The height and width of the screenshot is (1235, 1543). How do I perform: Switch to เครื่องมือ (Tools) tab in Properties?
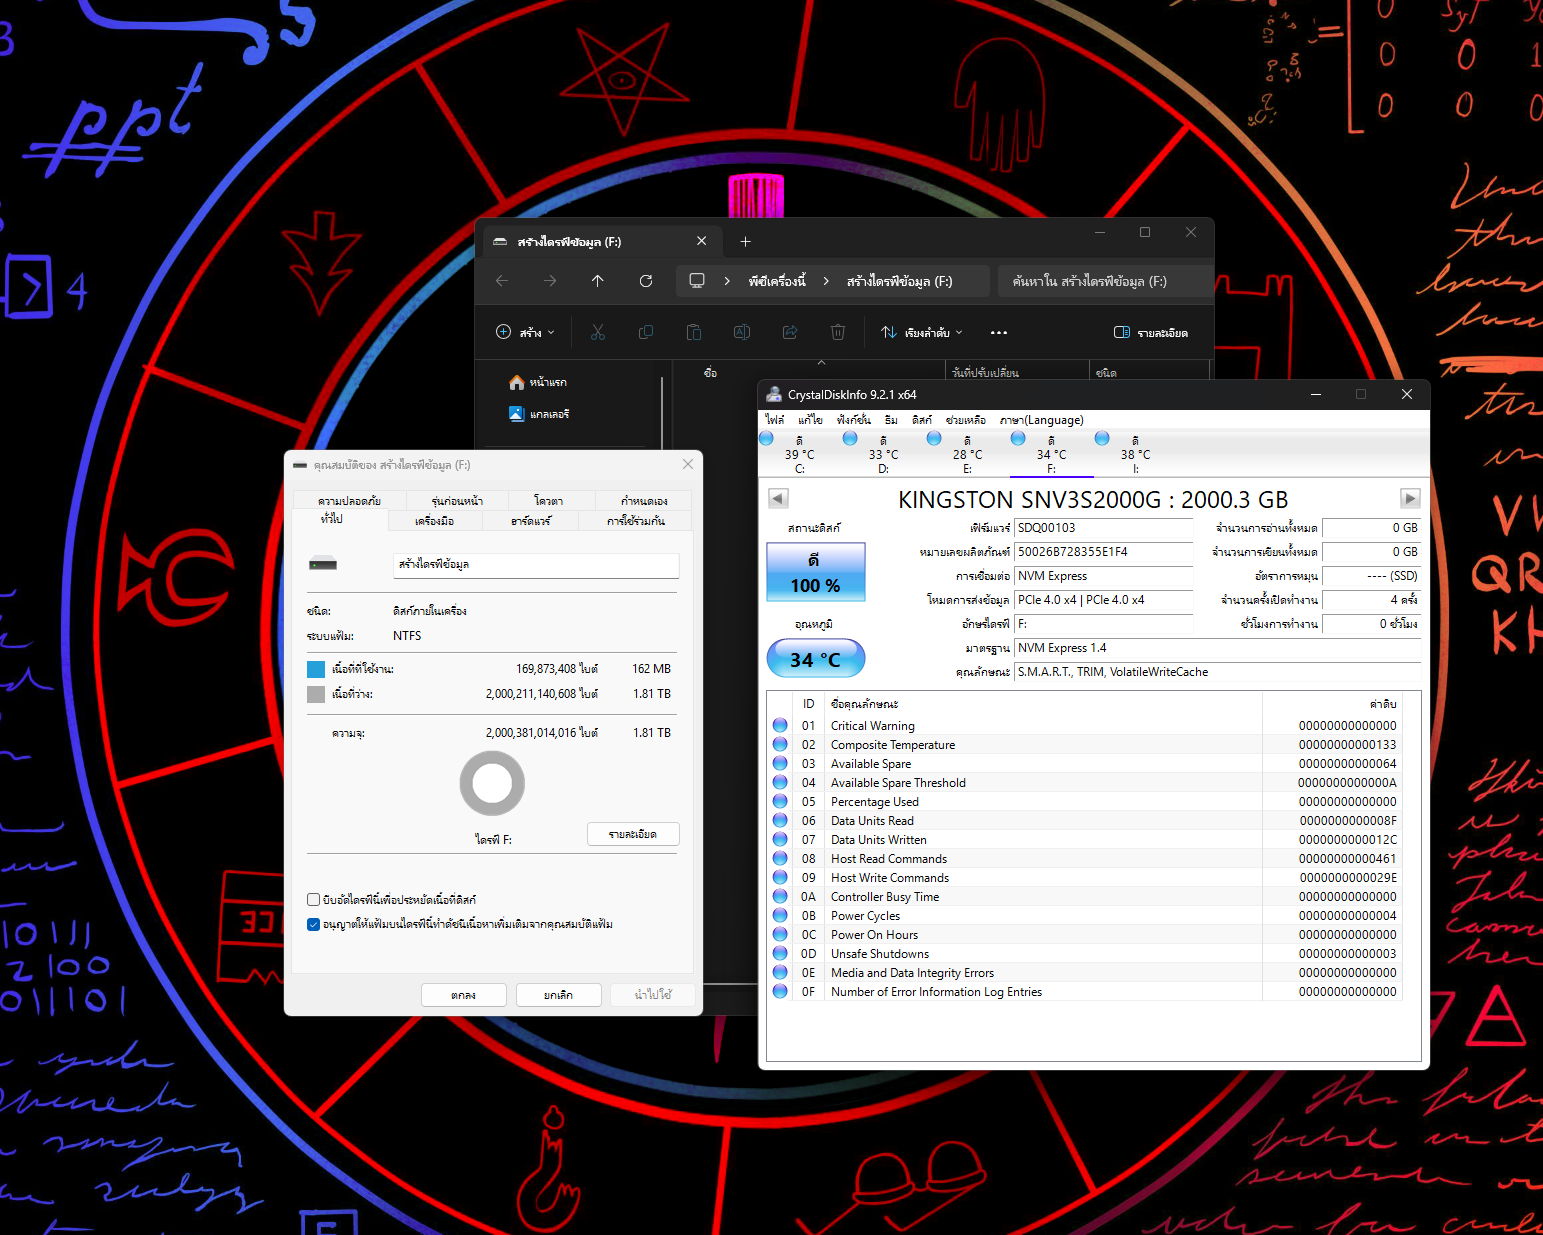(434, 520)
